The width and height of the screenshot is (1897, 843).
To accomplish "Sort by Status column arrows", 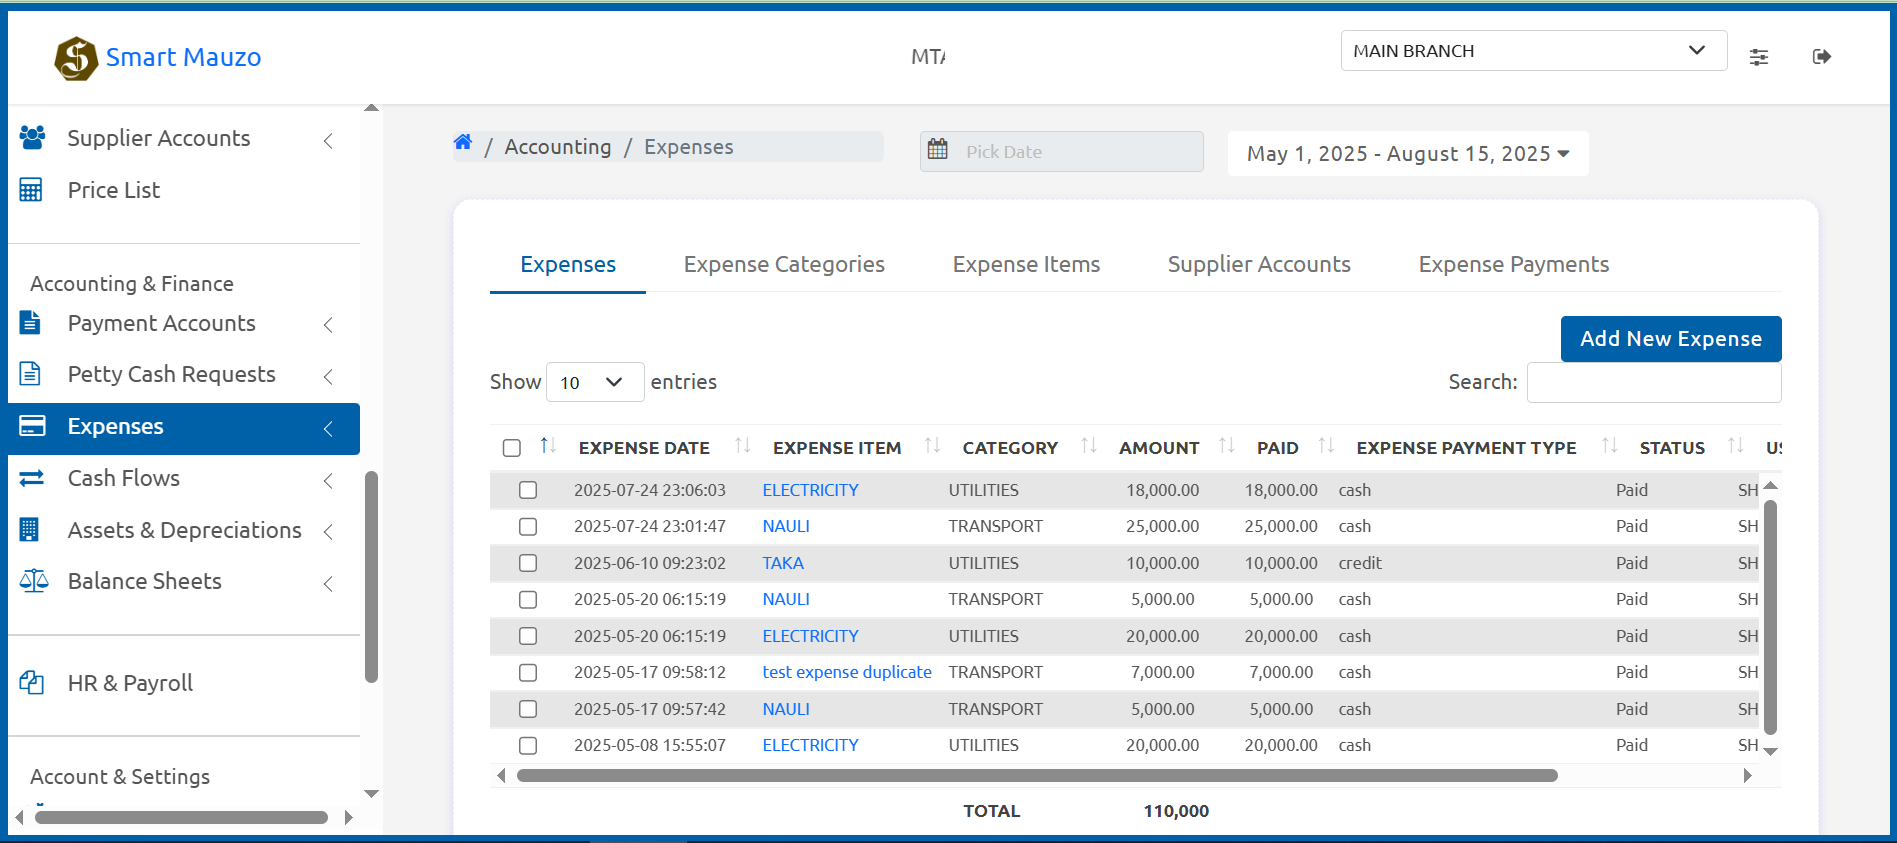I will (x=1735, y=446).
